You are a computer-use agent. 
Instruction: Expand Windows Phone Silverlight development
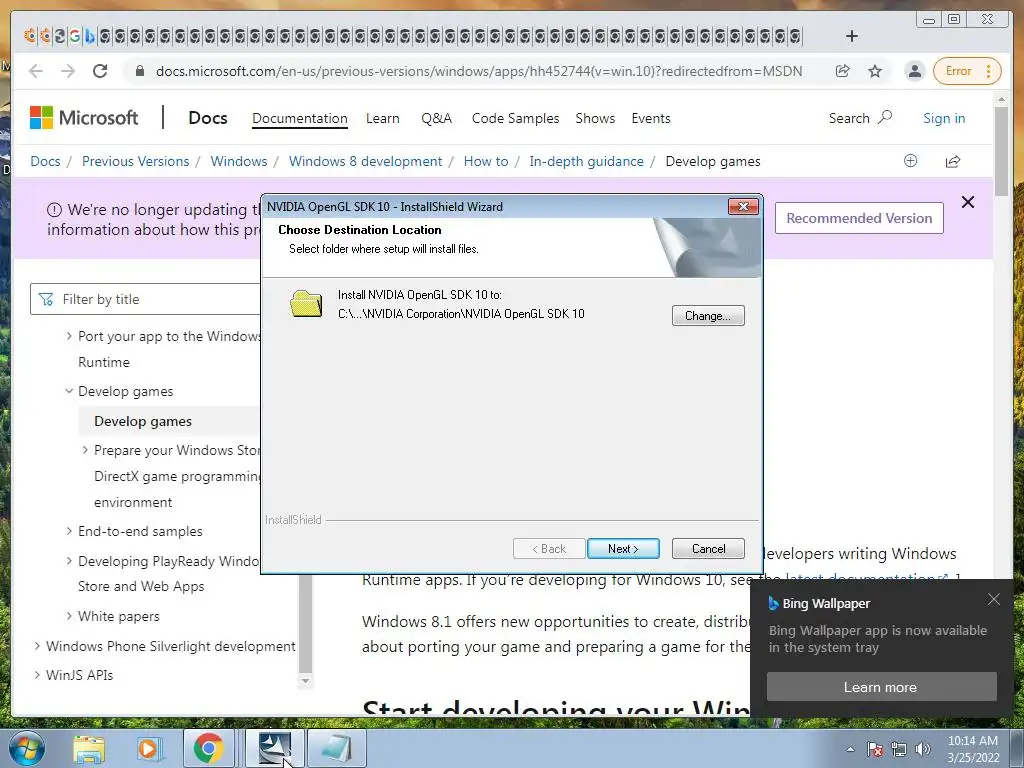coord(37,646)
